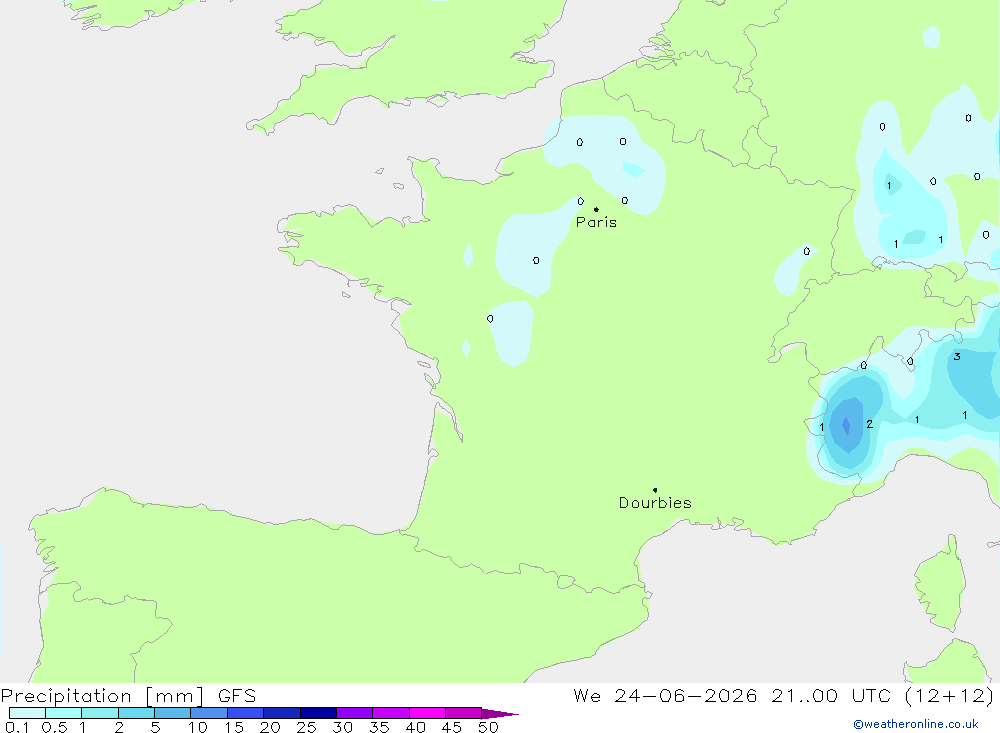Click the over-50 arrow tip of legend
This screenshot has width=1000, height=733.
[500, 714]
